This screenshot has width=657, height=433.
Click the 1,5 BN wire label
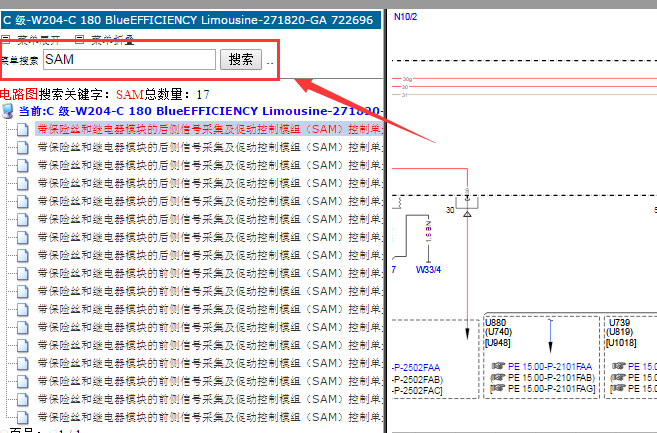428,231
